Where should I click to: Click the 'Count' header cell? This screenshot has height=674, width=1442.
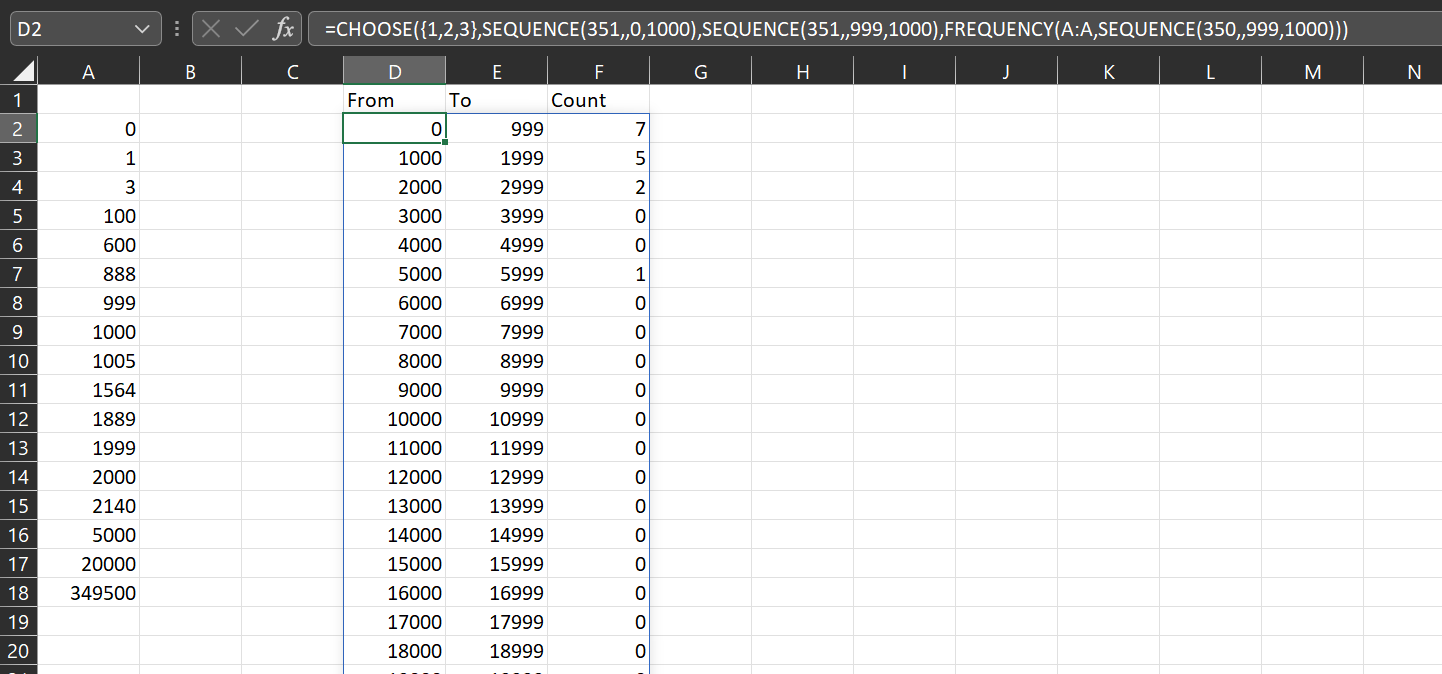[x=598, y=100]
